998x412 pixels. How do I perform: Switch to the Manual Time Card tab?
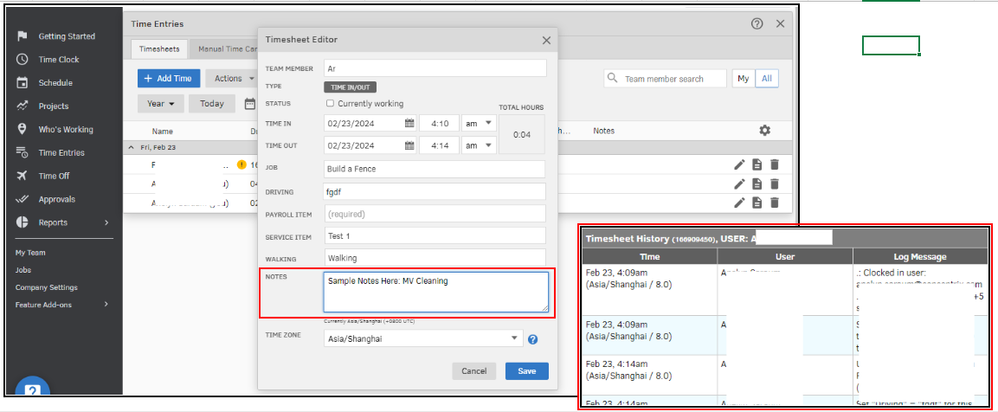(227, 48)
